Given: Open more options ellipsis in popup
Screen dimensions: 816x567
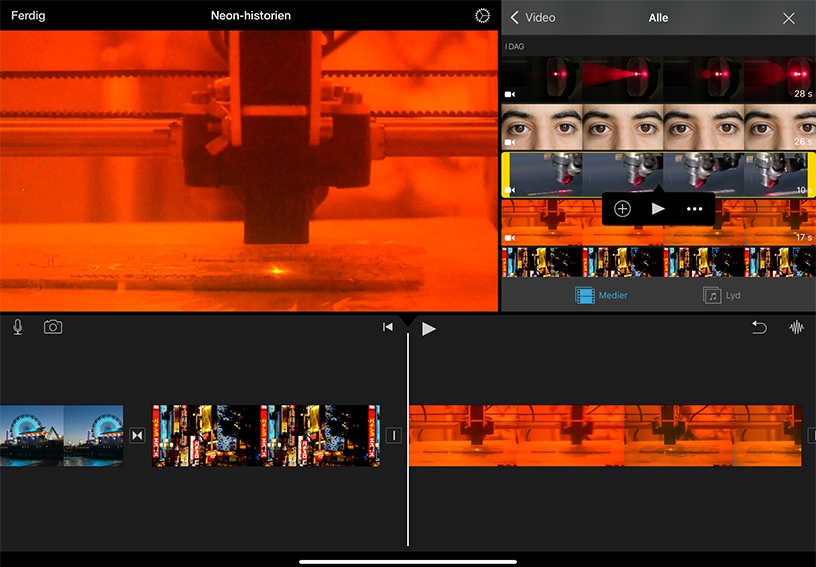Looking at the screenshot, I should tap(694, 209).
